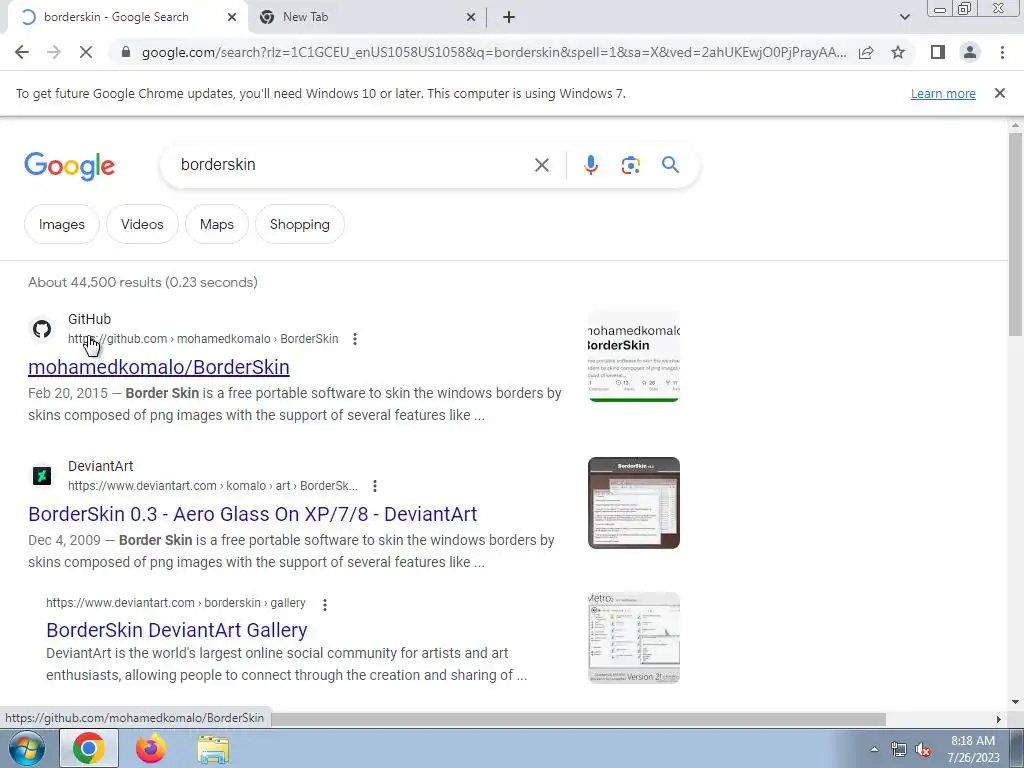Open the GitHub BorderSkin result thumbnail

tap(633, 357)
